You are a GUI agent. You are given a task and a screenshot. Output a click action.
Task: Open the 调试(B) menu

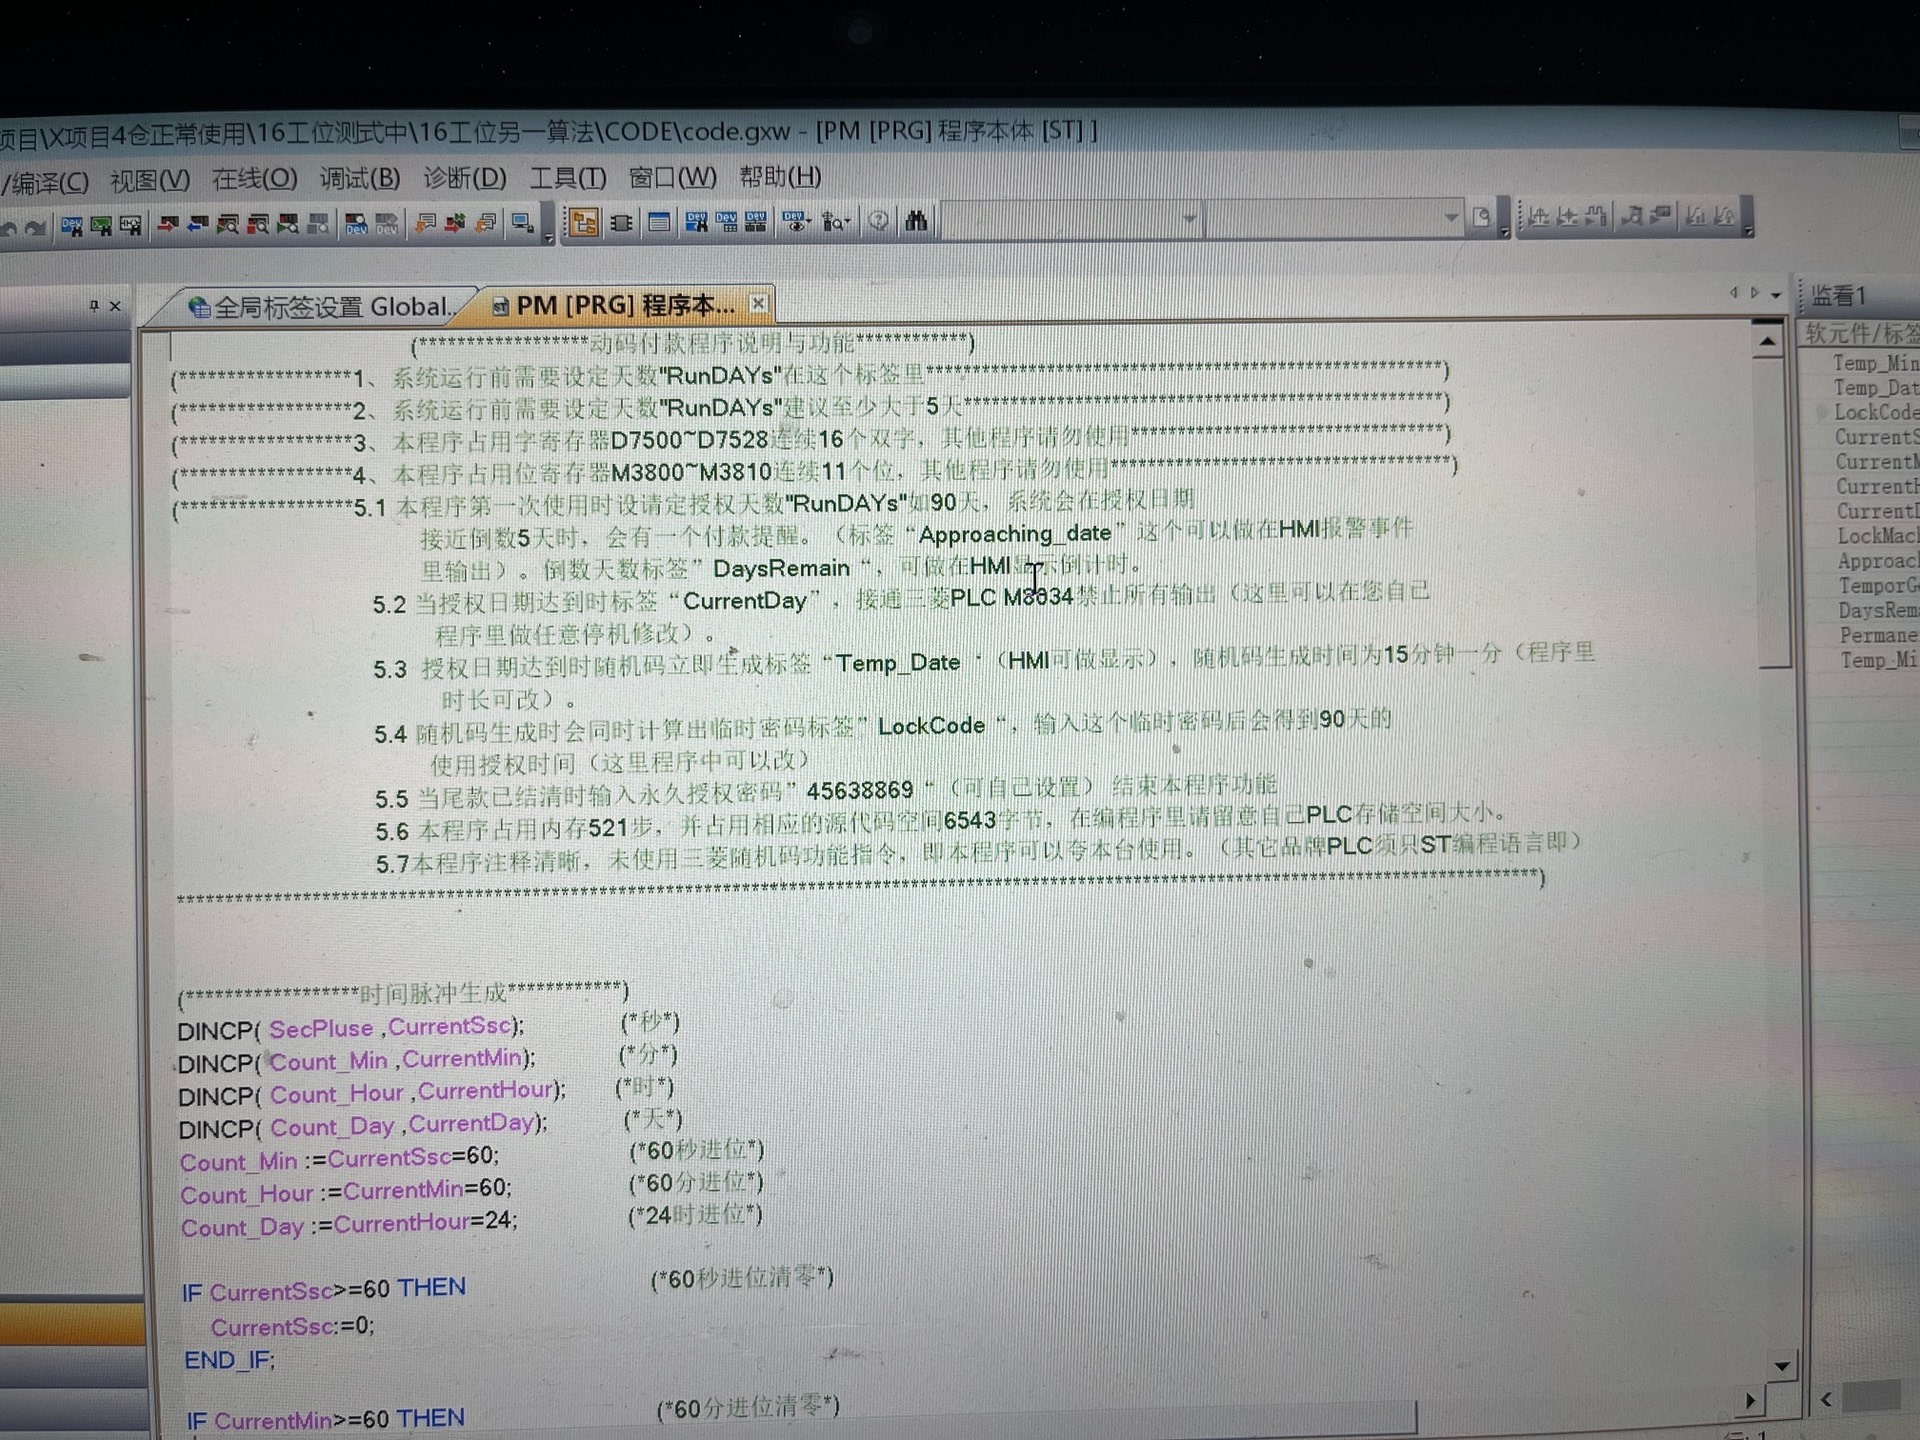360,179
